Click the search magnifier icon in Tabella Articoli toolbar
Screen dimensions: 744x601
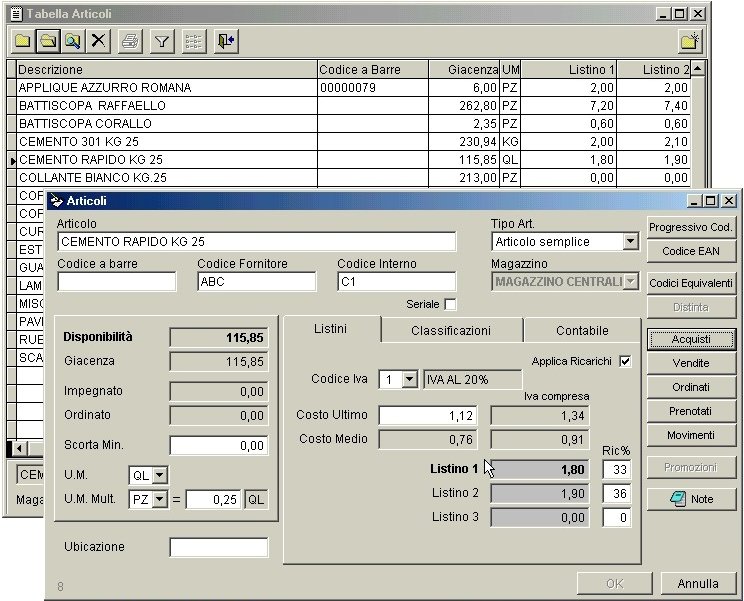(73, 41)
